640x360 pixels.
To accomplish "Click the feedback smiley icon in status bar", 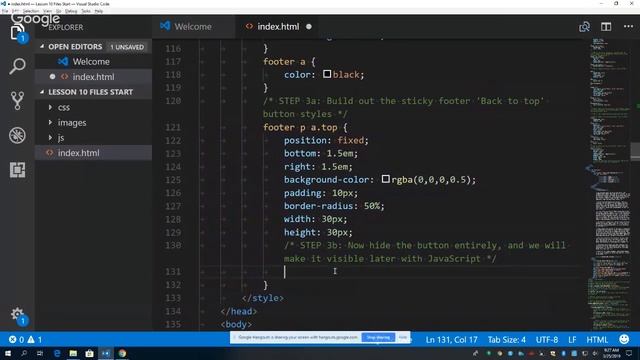I will tap(624, 339).
